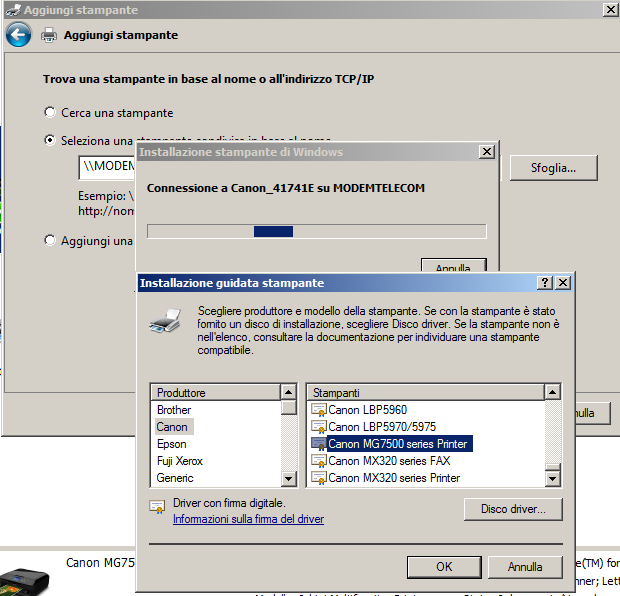Open Informazioni sulla firma del driver link
The image size is (620, 596).
click(248, 519)
